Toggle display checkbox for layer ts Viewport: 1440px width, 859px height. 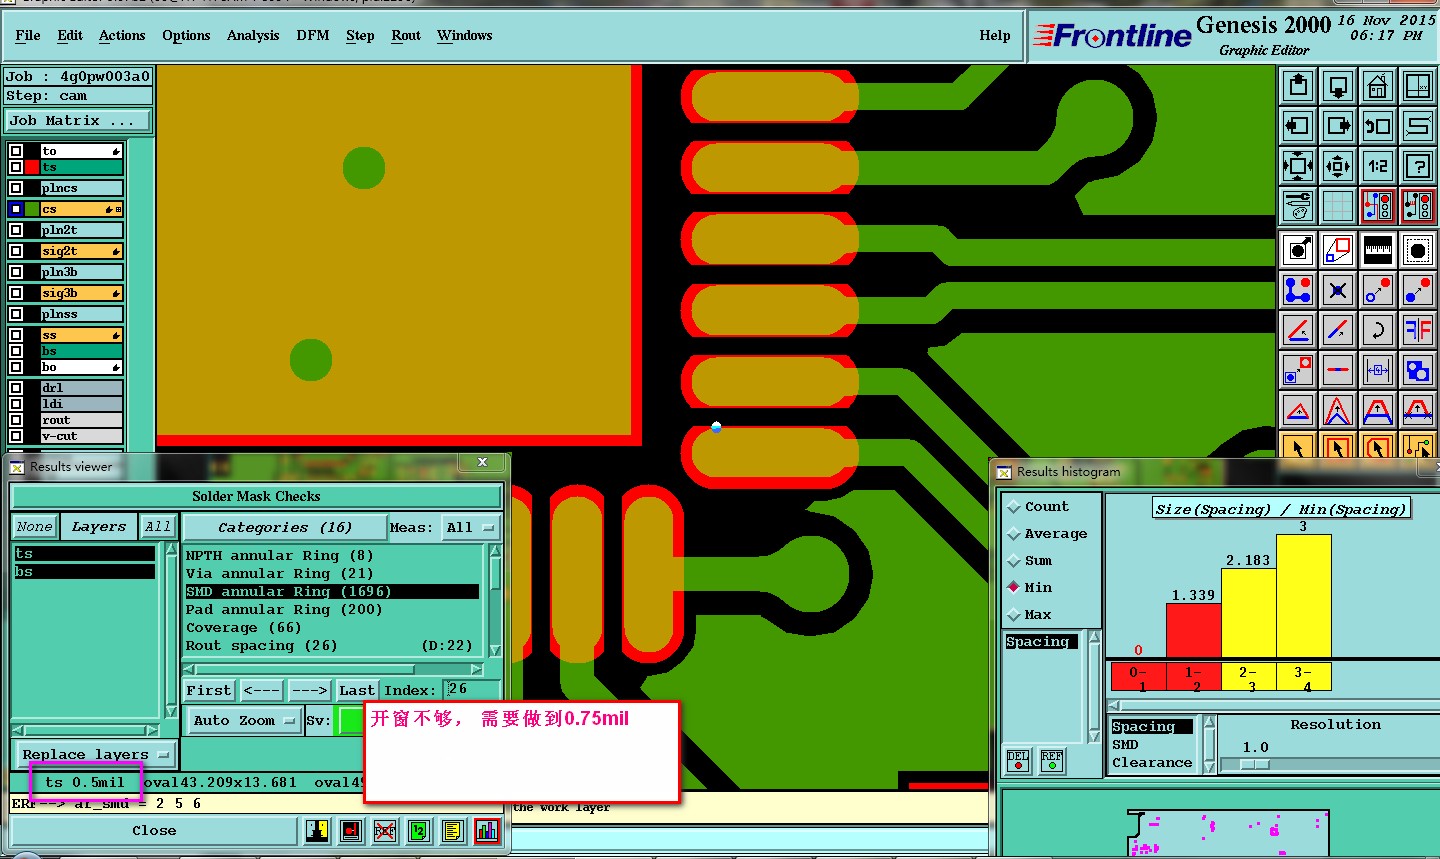[16, 167]
